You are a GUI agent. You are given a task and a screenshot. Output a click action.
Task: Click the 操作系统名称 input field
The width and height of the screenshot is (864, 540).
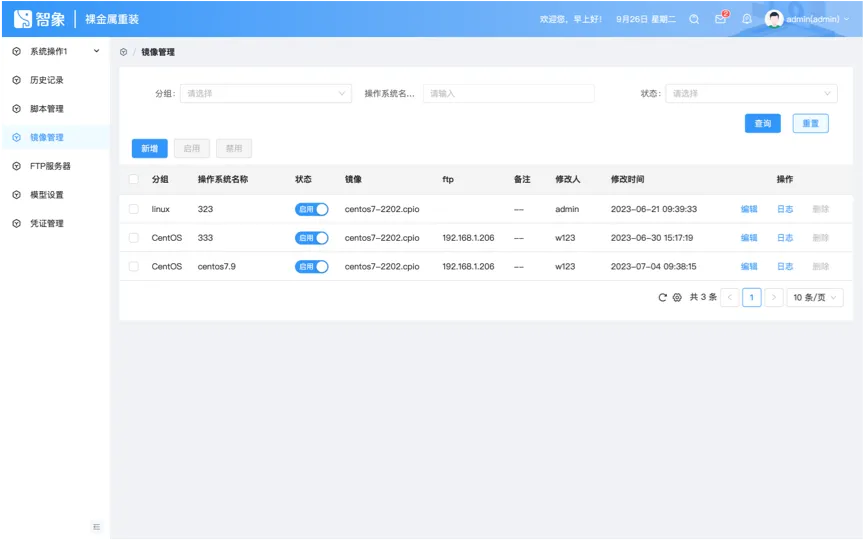coord(508,94)
